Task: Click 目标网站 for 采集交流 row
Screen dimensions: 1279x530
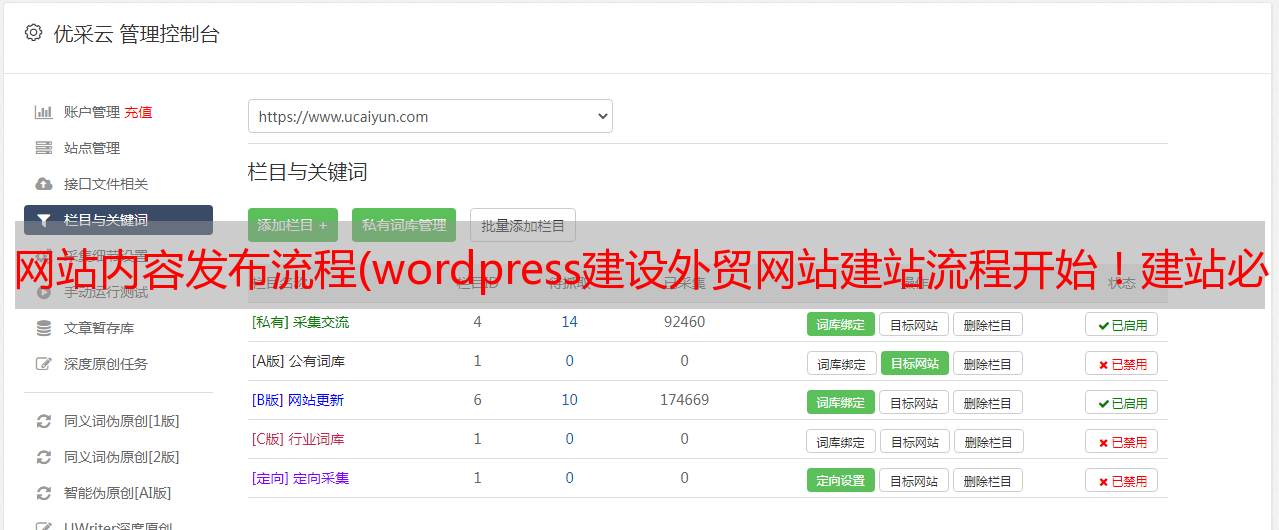Action: [914, 324]
